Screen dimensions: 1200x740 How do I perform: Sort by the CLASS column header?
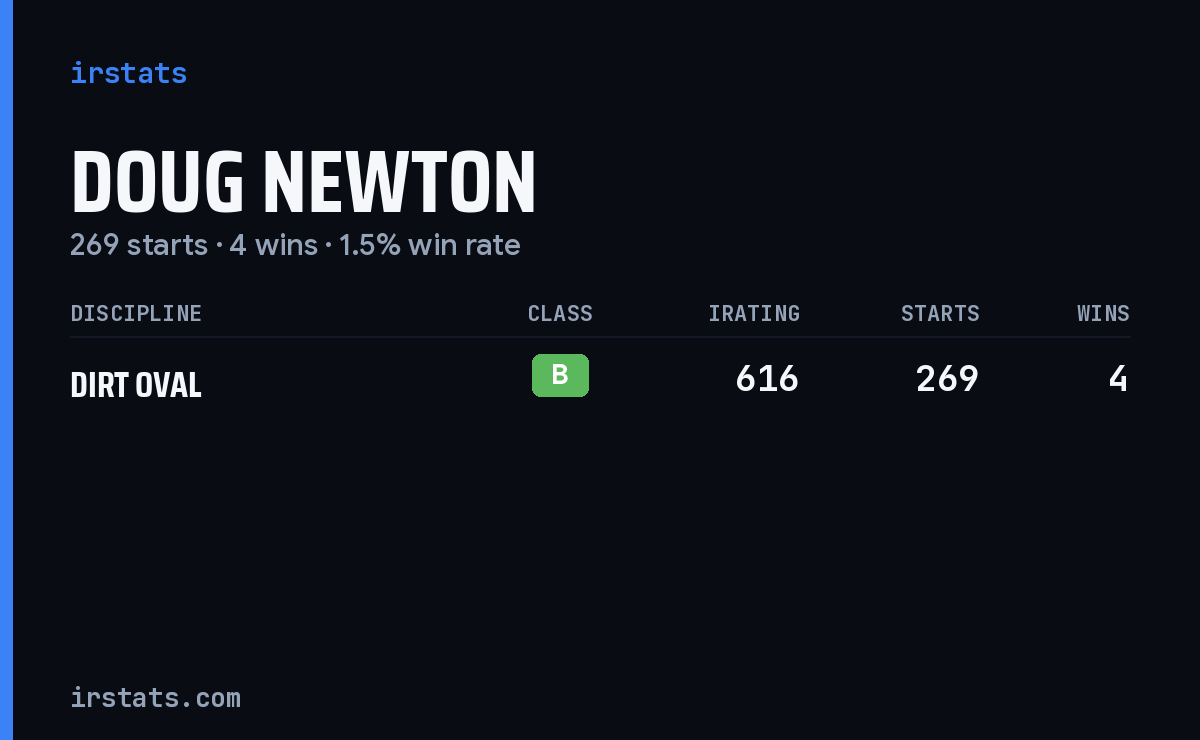(560, 313)
